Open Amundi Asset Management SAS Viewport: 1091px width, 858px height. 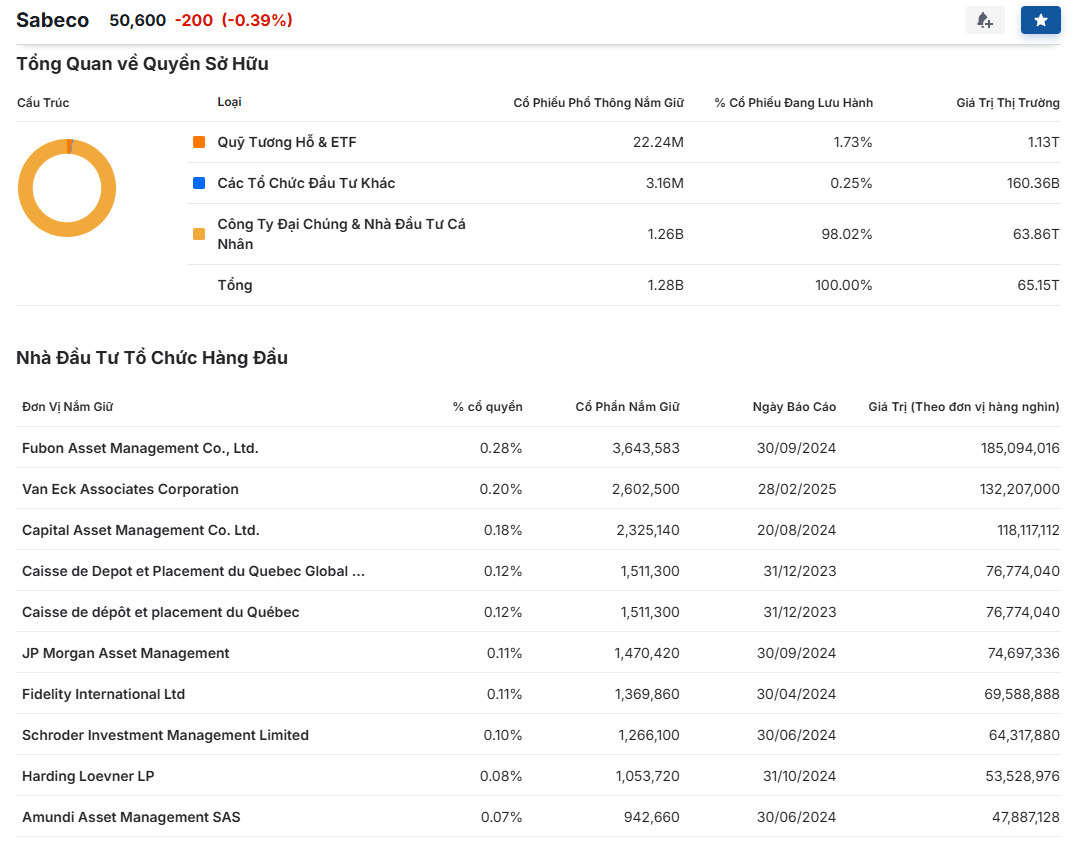[132, 818]
